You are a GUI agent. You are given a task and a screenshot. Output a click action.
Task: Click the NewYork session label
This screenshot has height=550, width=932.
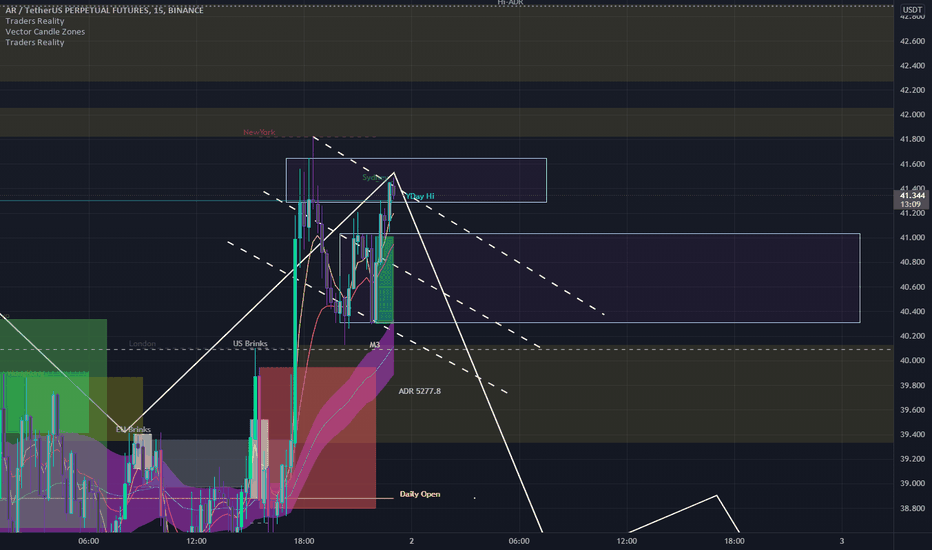259,132
